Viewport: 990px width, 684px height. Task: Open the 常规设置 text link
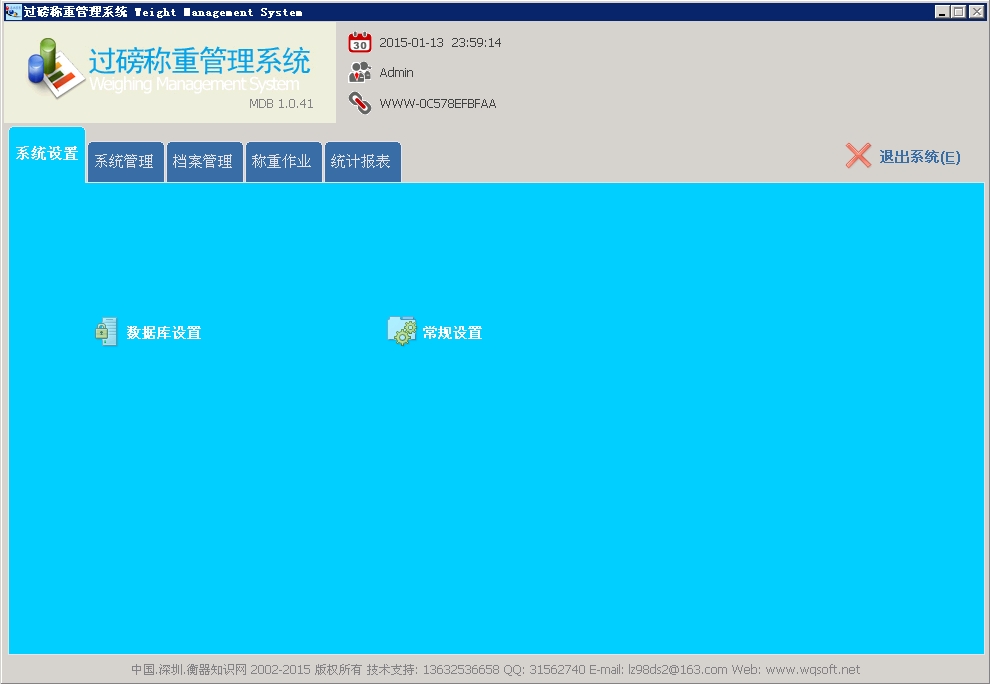tap(452, 333)
